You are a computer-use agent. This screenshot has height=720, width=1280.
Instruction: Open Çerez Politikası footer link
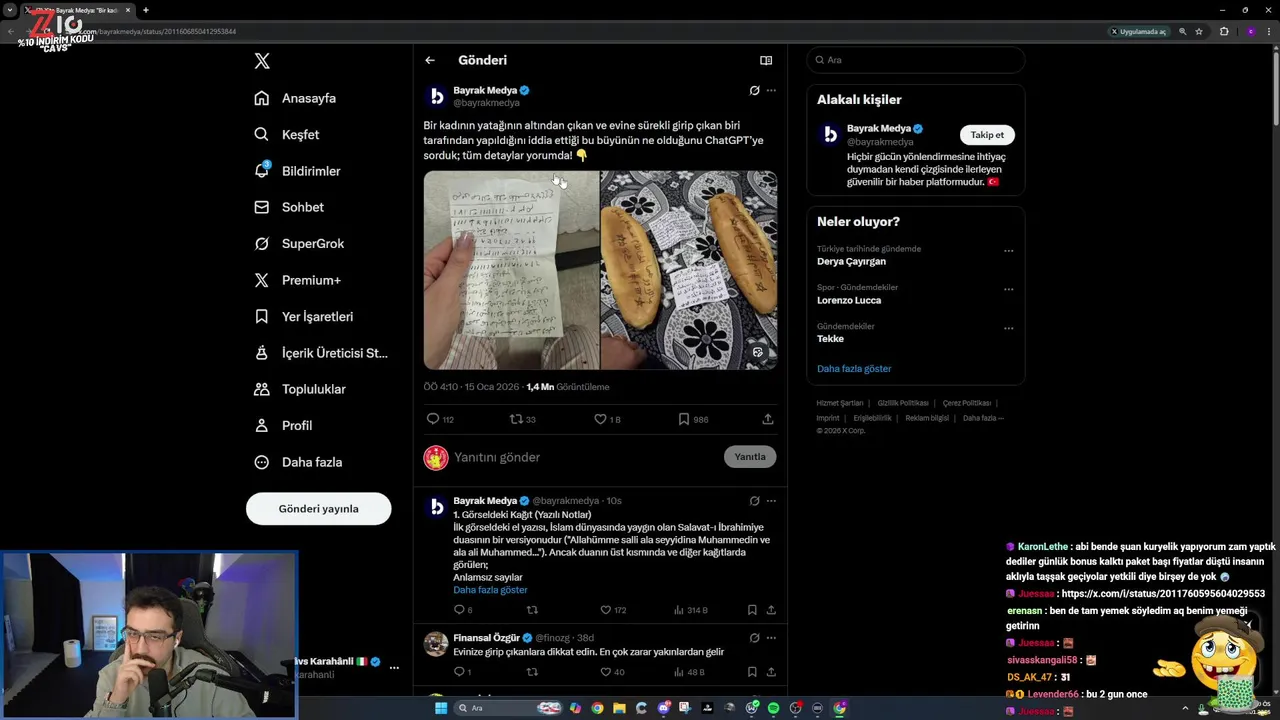(x=967, y=403)
